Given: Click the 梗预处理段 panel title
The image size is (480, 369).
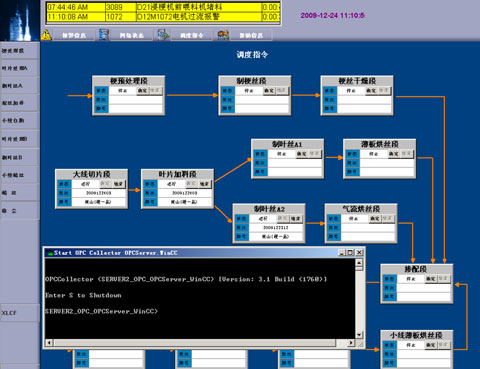Looking at the screenshot, I should [x=129, y=81].
